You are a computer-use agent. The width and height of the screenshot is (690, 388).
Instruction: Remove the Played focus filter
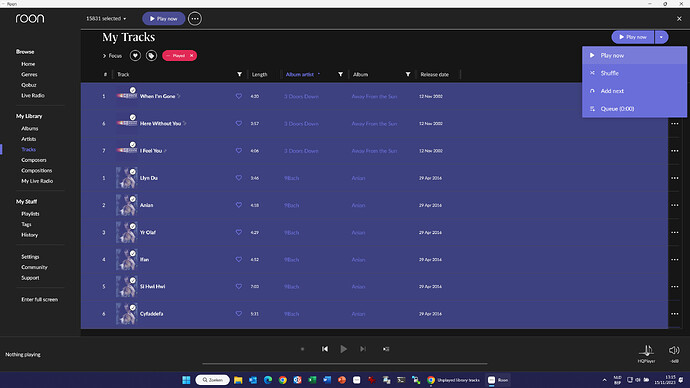[x=191, y=55]
